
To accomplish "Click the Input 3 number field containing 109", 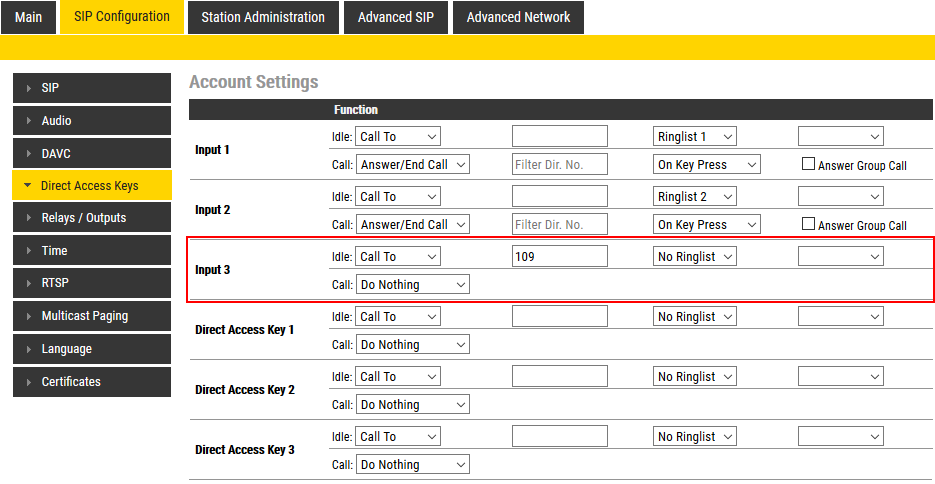I will click(x=559, y=257).
